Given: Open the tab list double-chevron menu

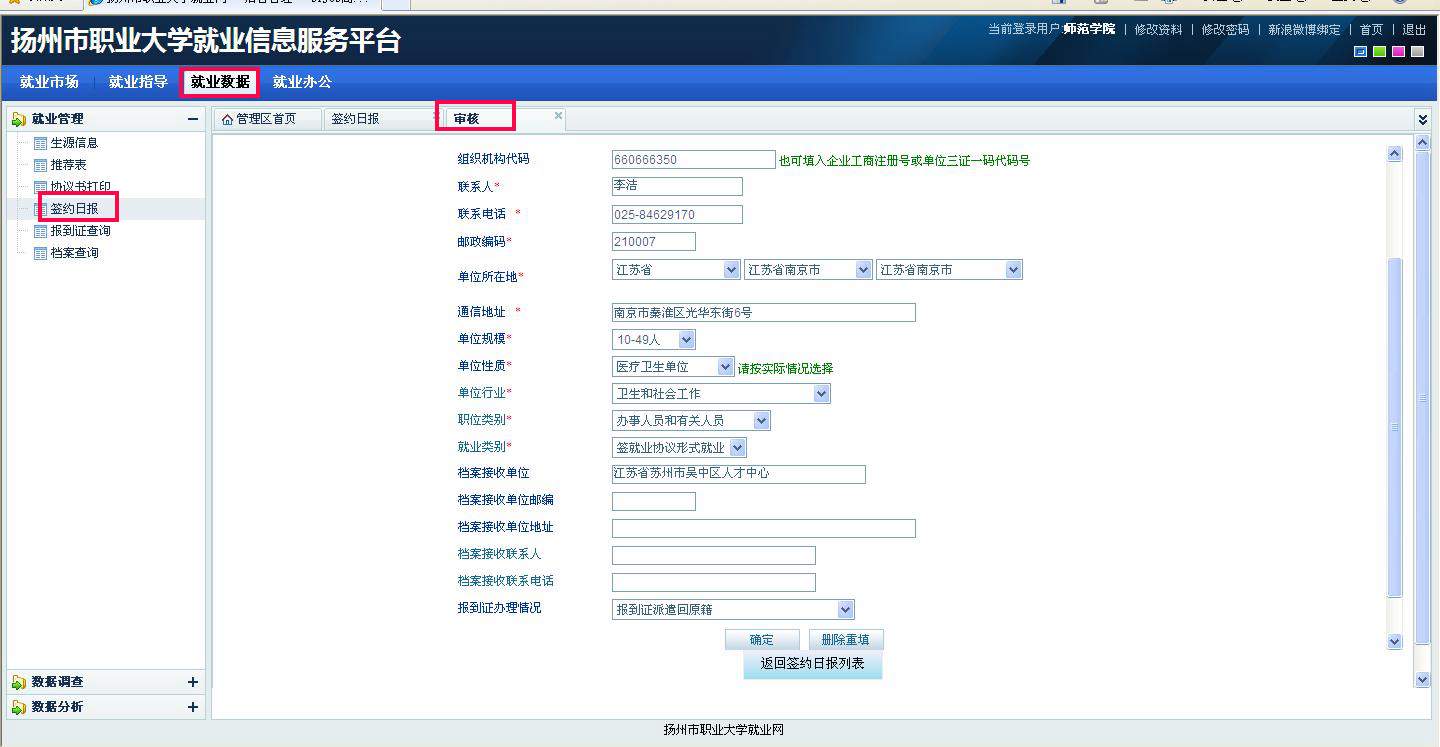Looking at the screenshot, I should click(1423, 119).
